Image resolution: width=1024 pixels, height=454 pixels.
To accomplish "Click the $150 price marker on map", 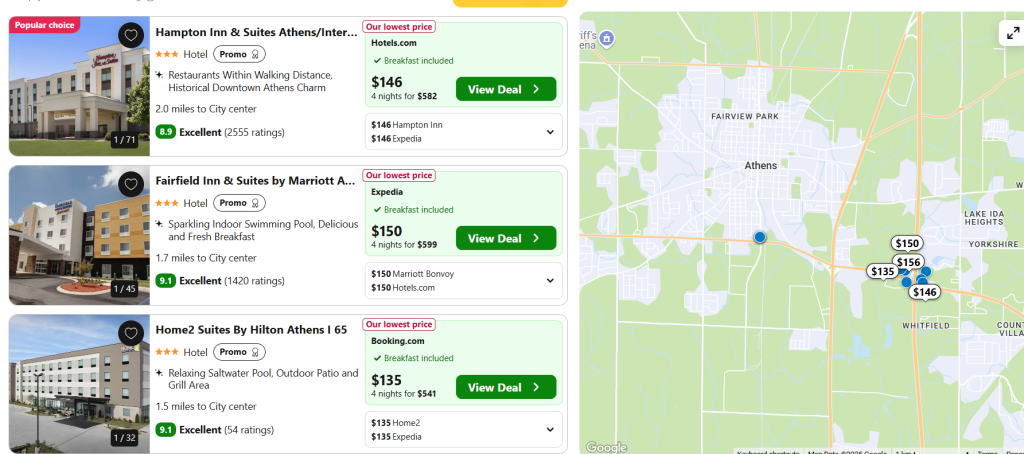I will click(x=907, y=243).
